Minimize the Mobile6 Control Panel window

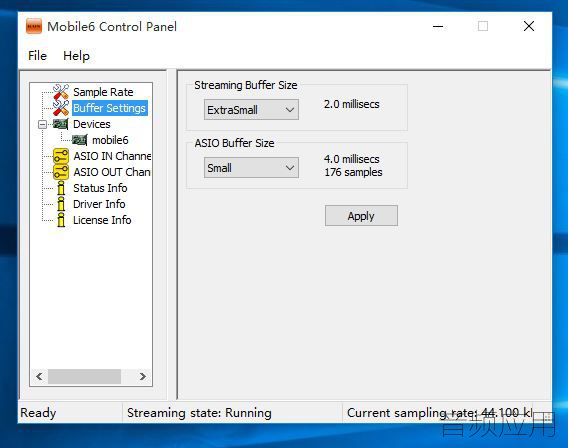coord(438,26)
